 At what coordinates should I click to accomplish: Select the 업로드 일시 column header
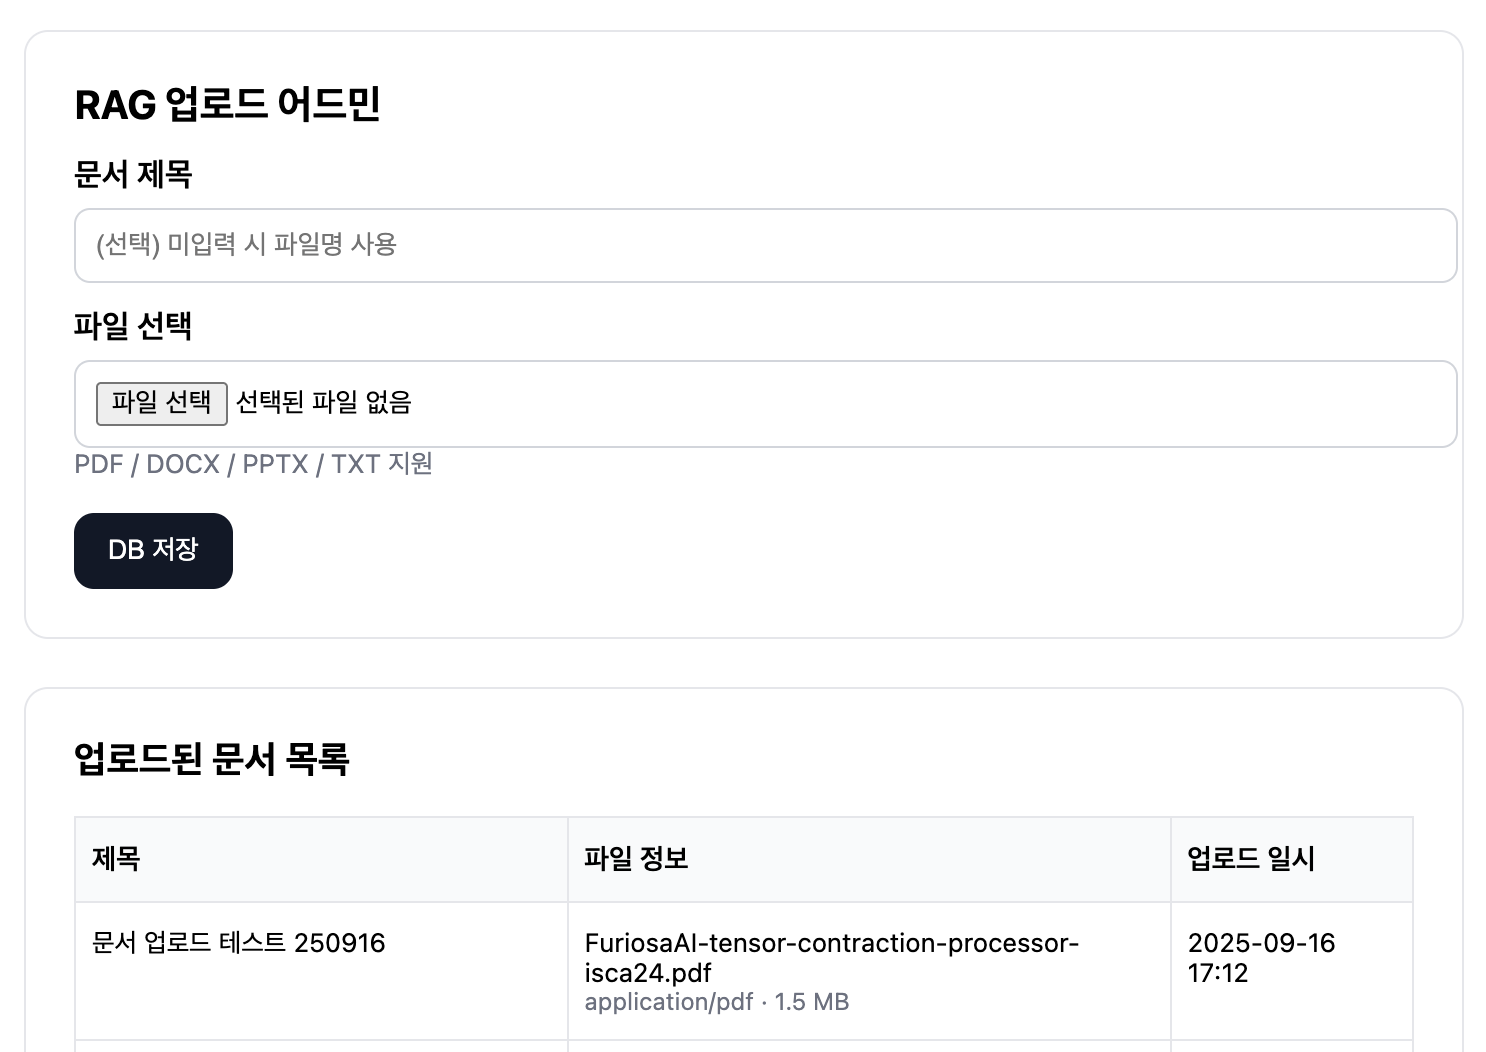[1250, 858]
